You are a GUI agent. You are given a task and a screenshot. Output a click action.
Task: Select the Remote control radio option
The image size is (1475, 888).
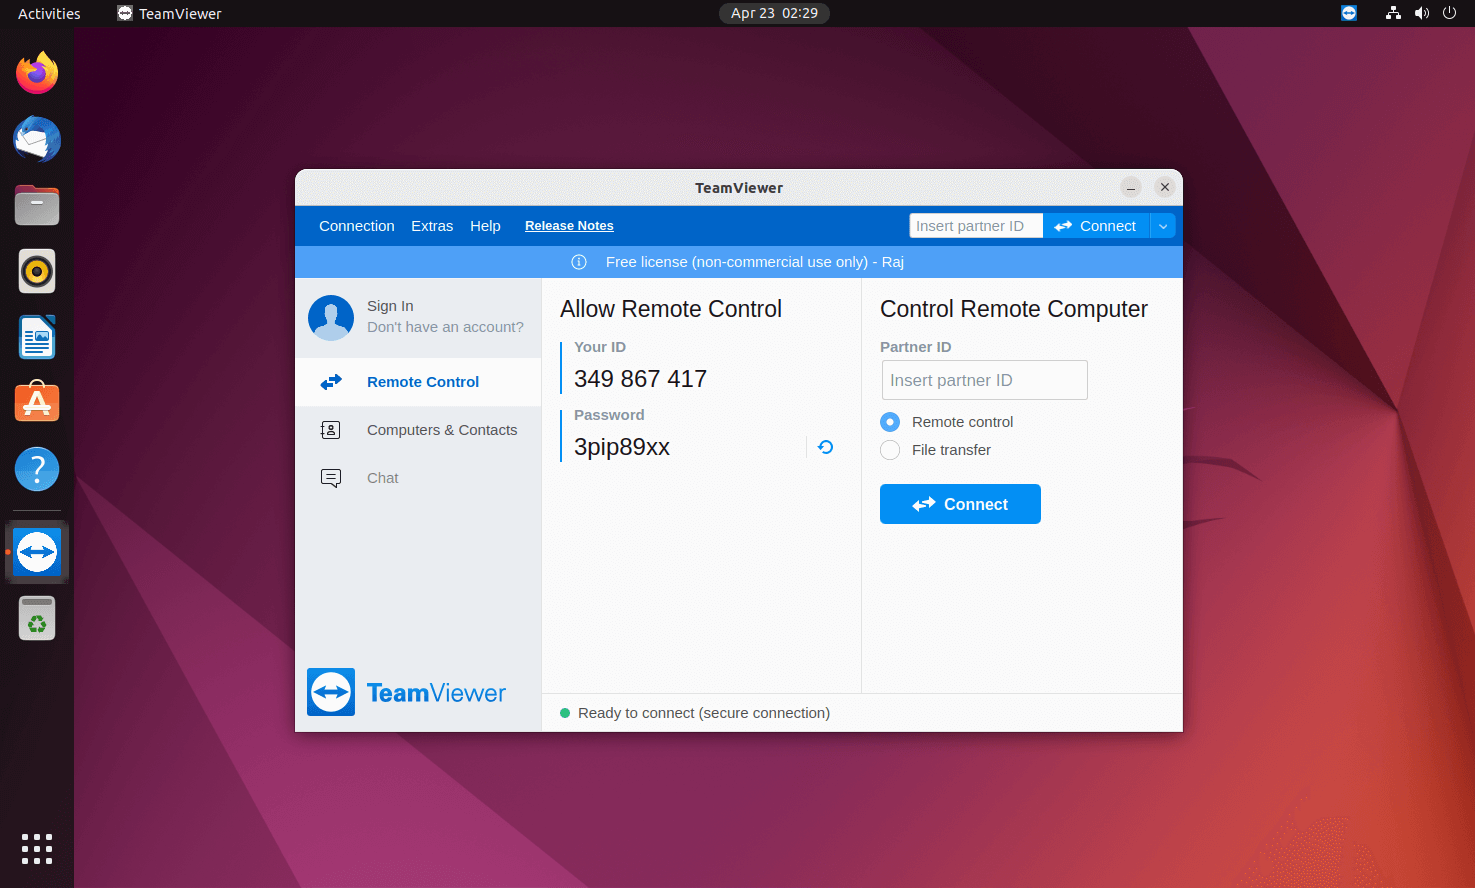(890, 422)
